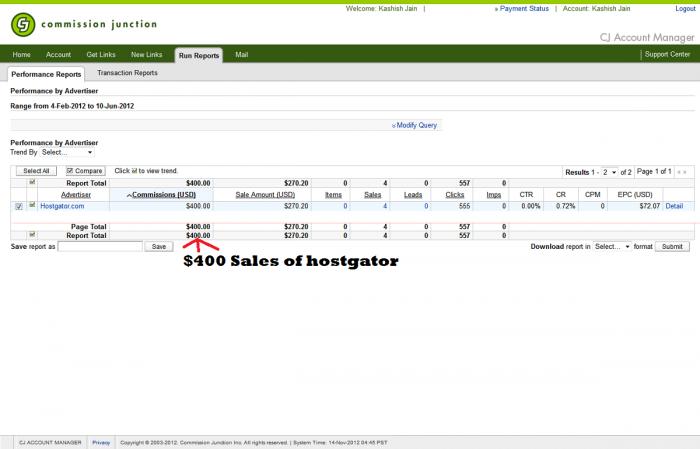700x449 pixels.
Task: Sort by the Clicks column header
Action: point(454,195)
